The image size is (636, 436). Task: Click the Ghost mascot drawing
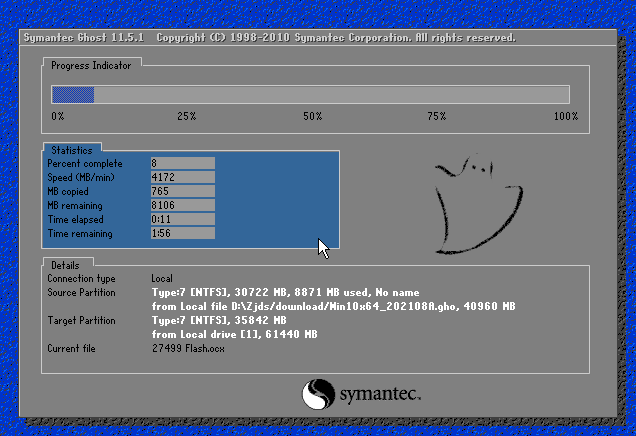[479, 204]
